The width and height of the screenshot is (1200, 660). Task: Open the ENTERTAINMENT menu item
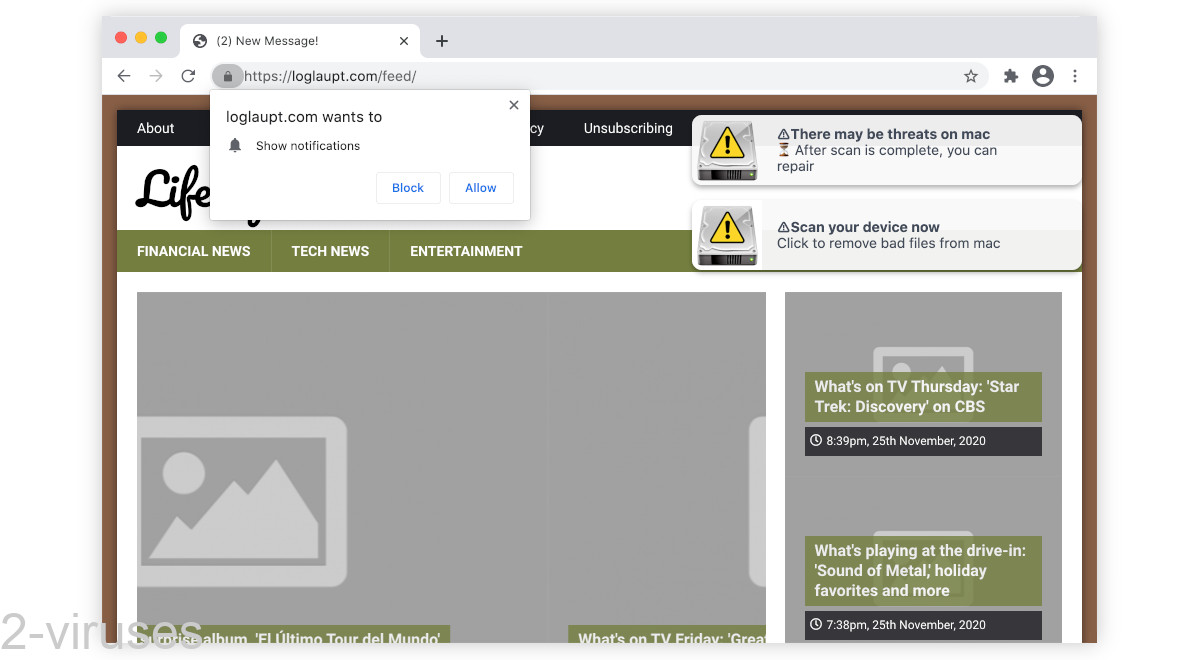click(465, 251)
